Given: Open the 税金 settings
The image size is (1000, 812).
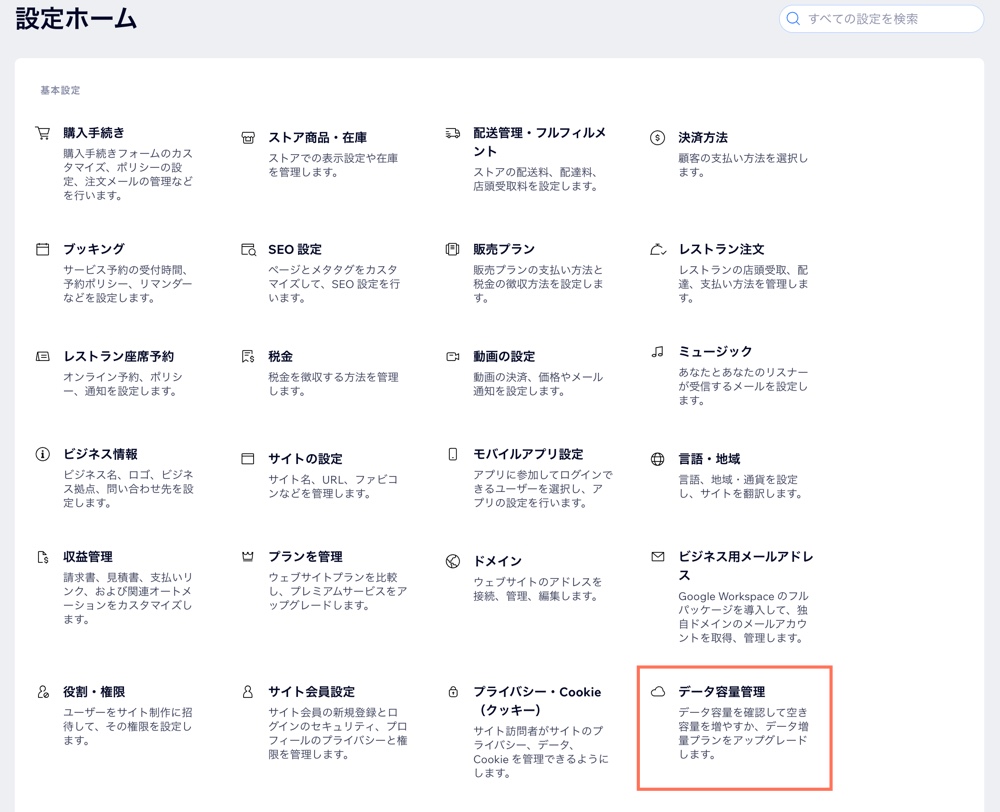Looking at the screenshot, I should tap(280, 357).
